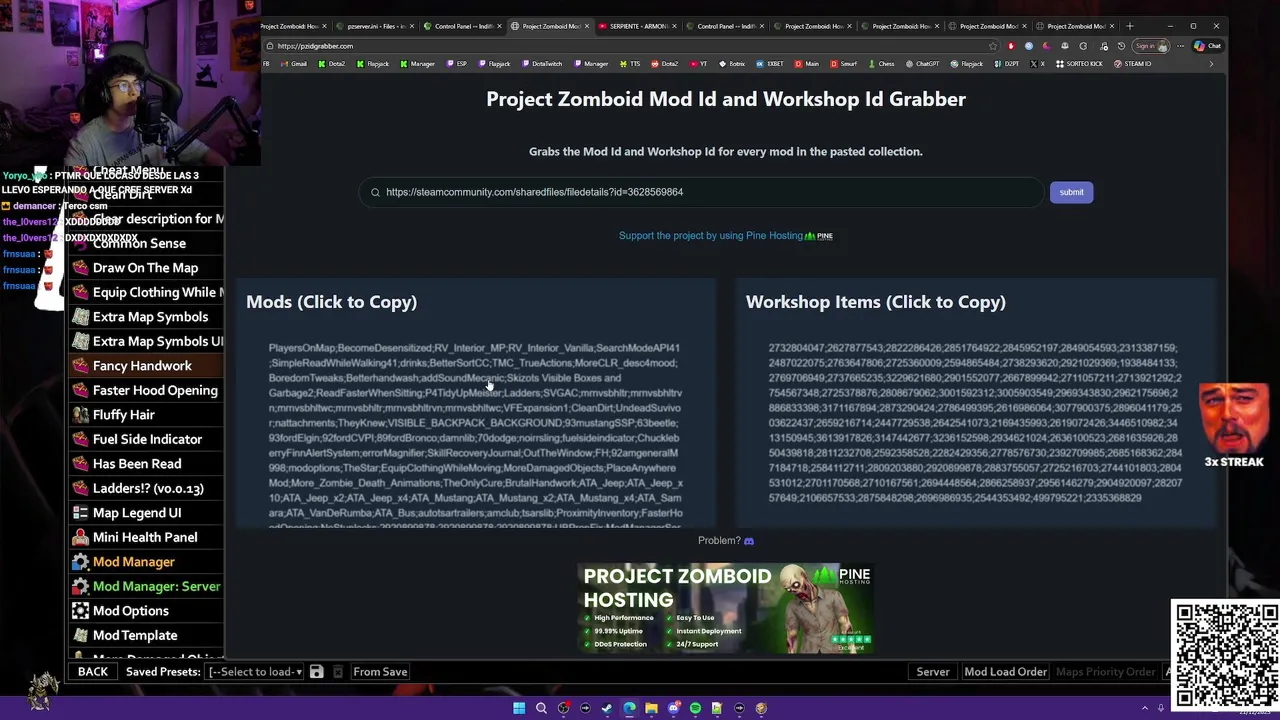
Task: Click the BACK button in mod menu
Action: 93,672
